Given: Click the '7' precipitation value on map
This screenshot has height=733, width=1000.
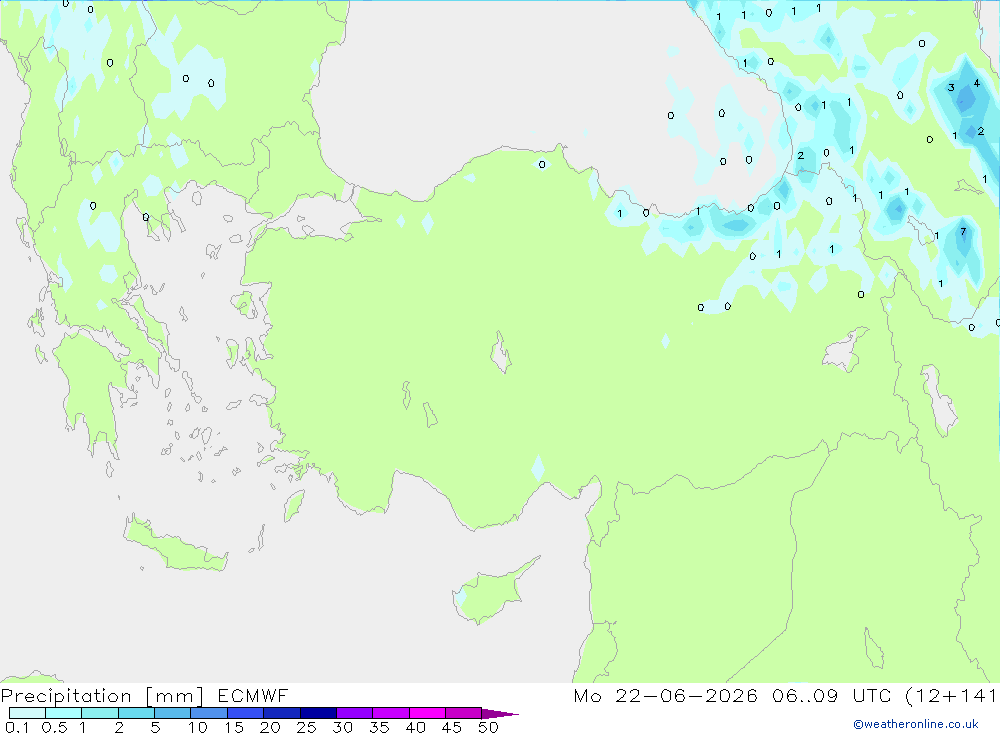Looking at the screenshot, I should [x=963, y=232].
